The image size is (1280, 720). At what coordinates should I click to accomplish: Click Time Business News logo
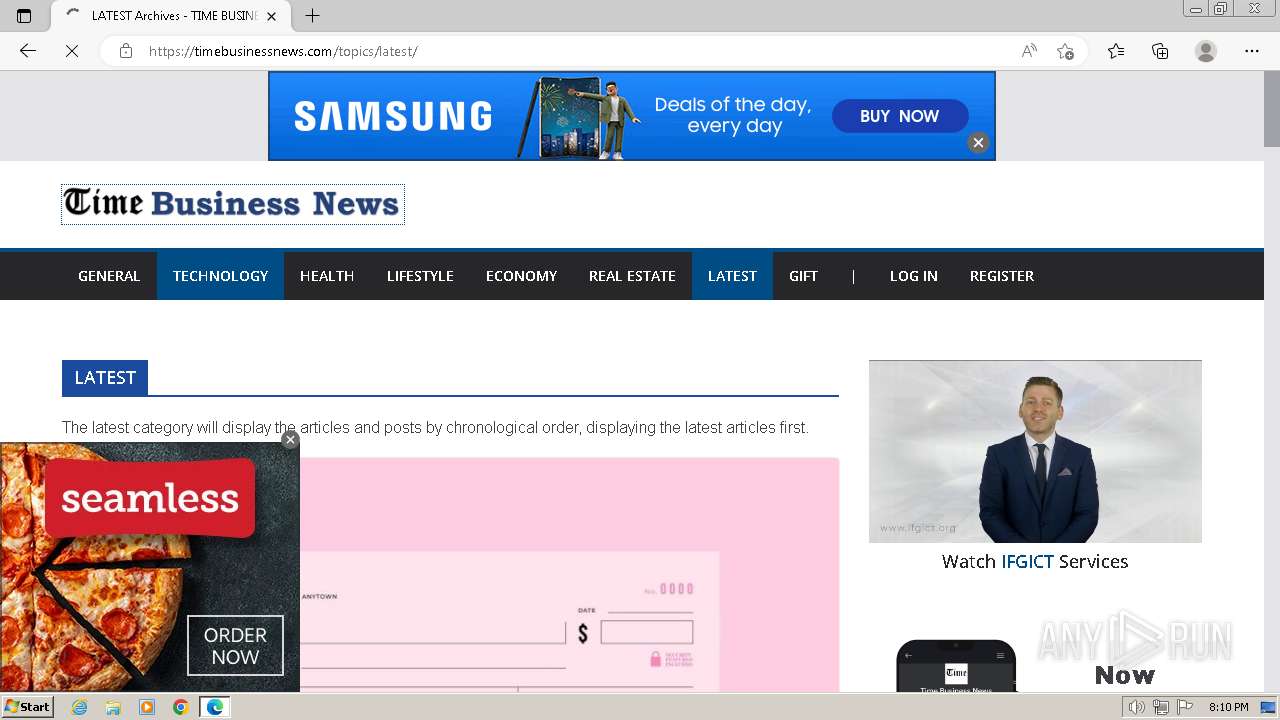(x=233, y=204)
